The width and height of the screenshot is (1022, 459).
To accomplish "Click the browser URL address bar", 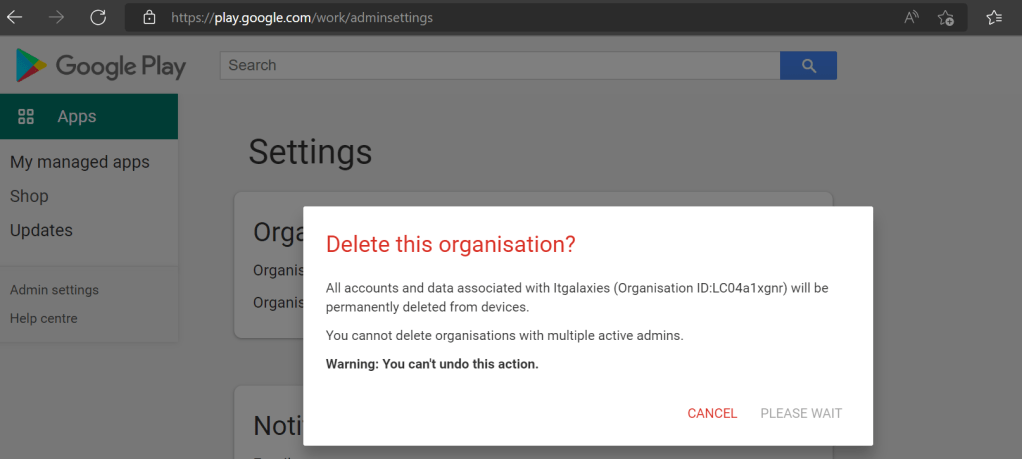I will 520,18.
